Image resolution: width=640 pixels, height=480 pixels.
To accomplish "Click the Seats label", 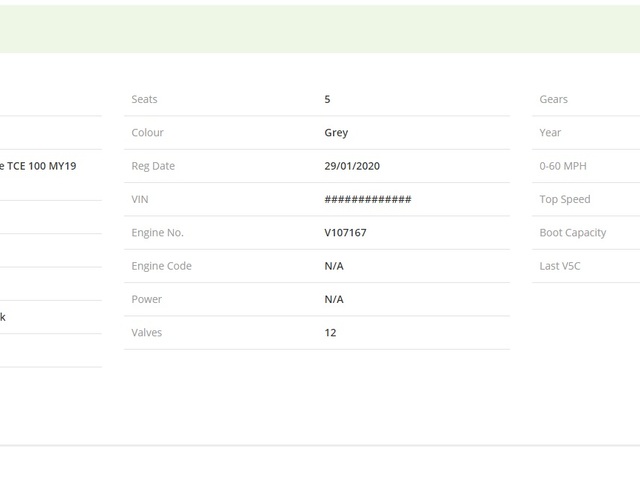I will click(144, 99).
